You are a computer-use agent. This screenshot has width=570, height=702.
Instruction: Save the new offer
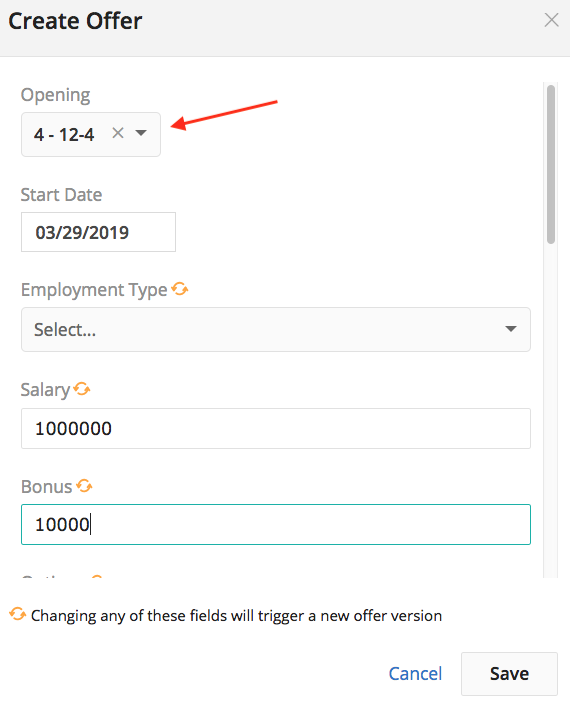click(x=509, y=673)
